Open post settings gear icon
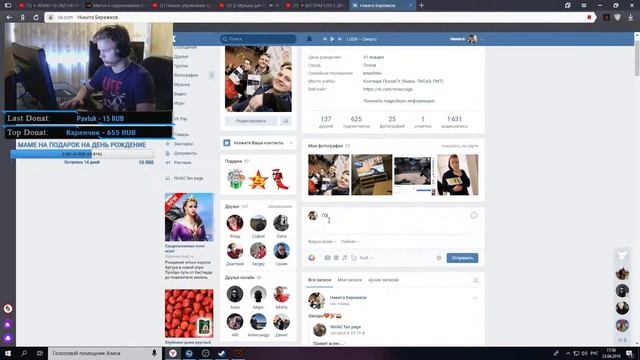Image resolution: width=640 pixels, height=360 pixels. (x=439, y=258)
